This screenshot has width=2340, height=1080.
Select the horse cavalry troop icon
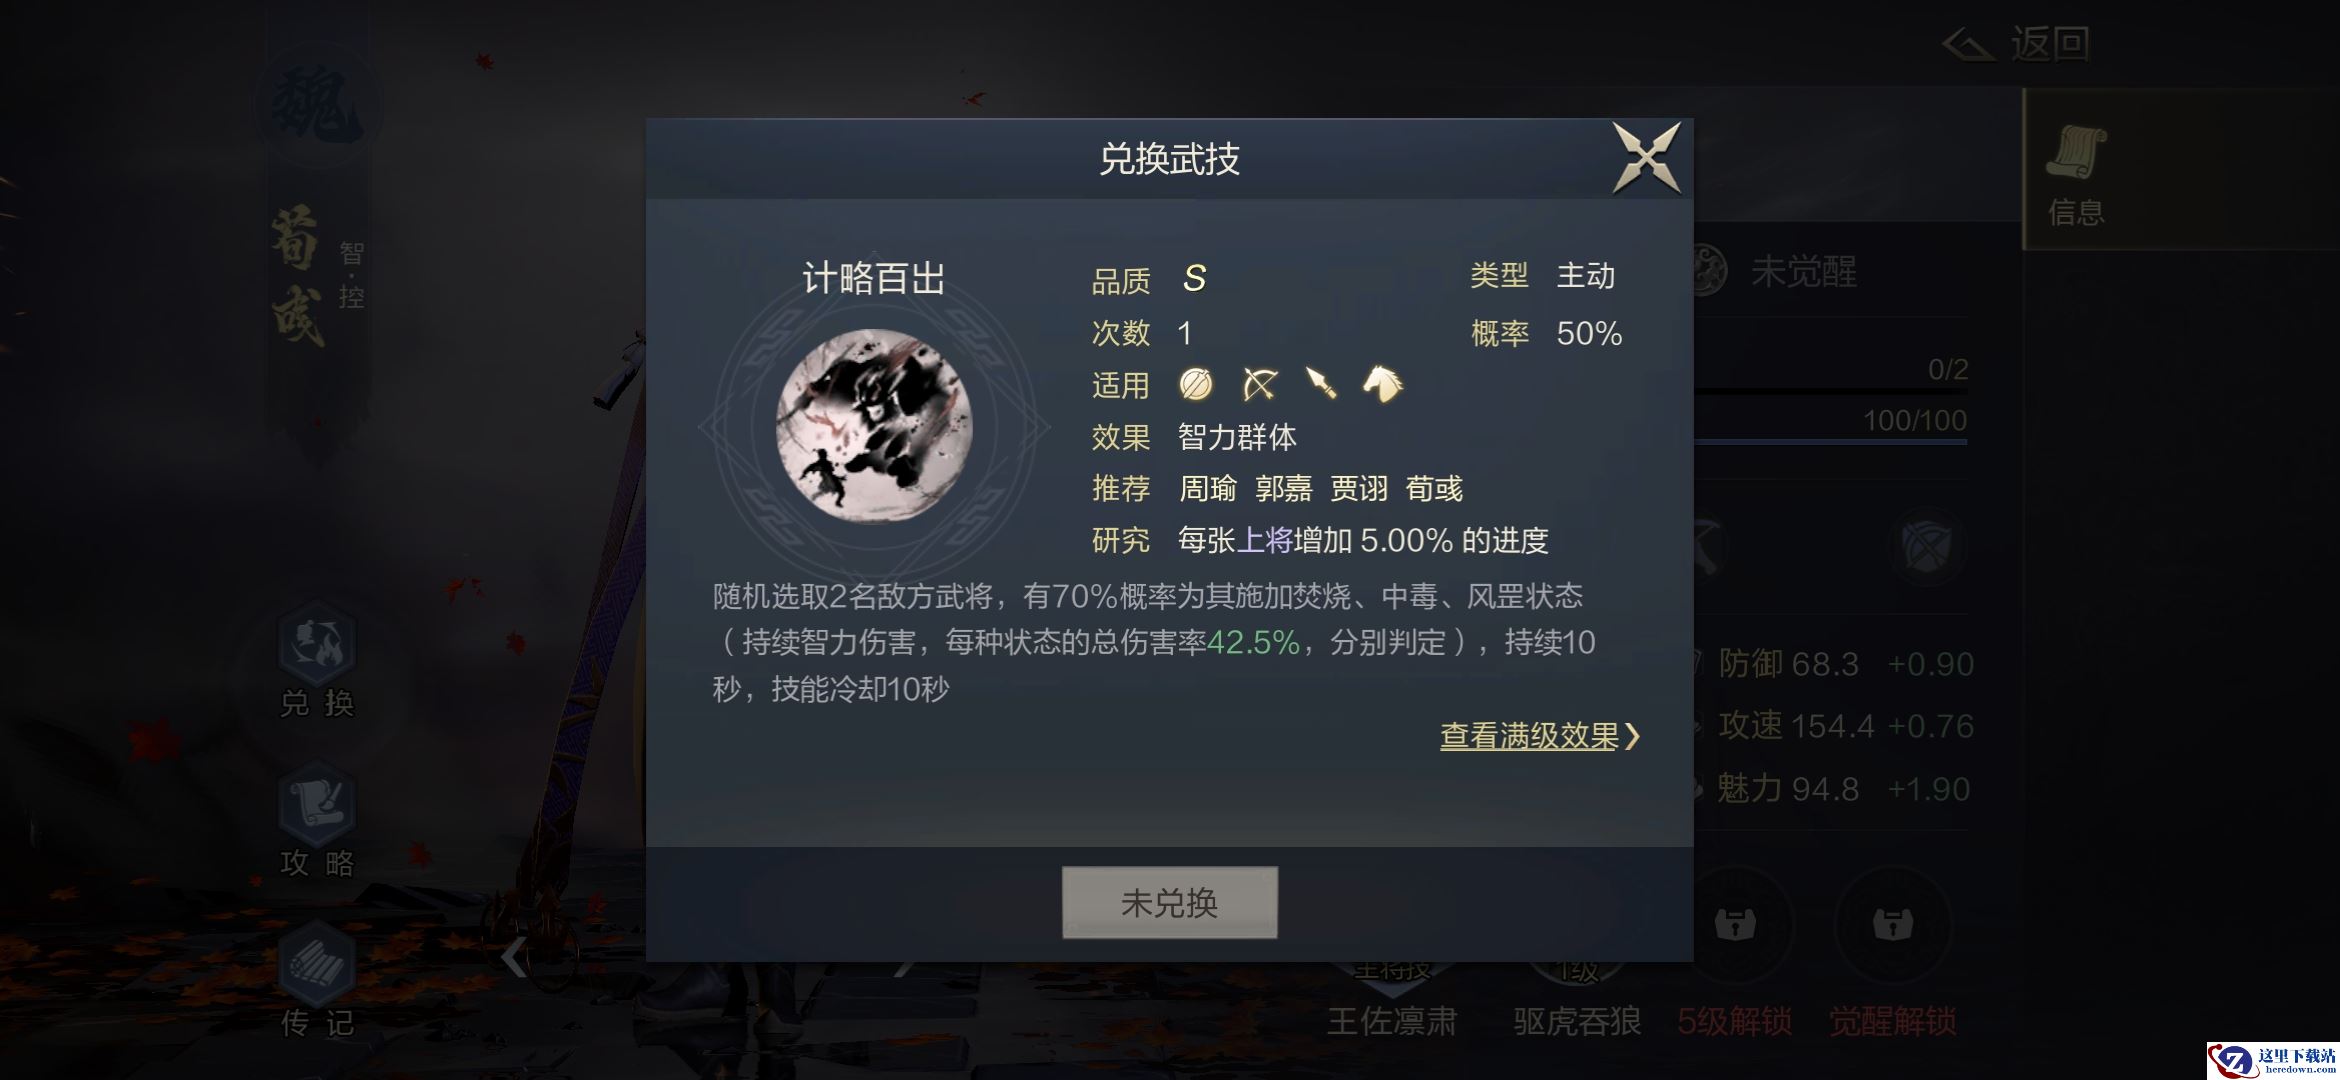[1383, 384]
